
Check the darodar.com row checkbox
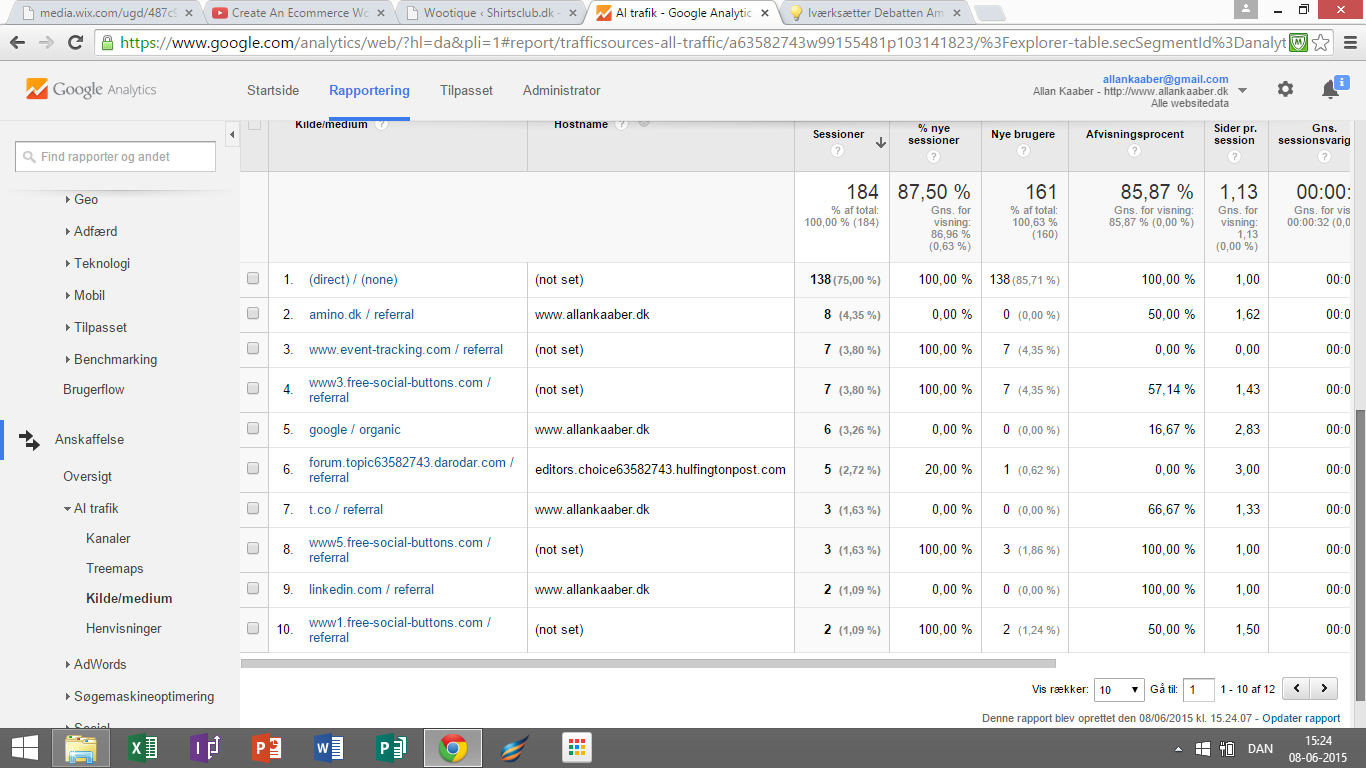(x=253, y=469)
